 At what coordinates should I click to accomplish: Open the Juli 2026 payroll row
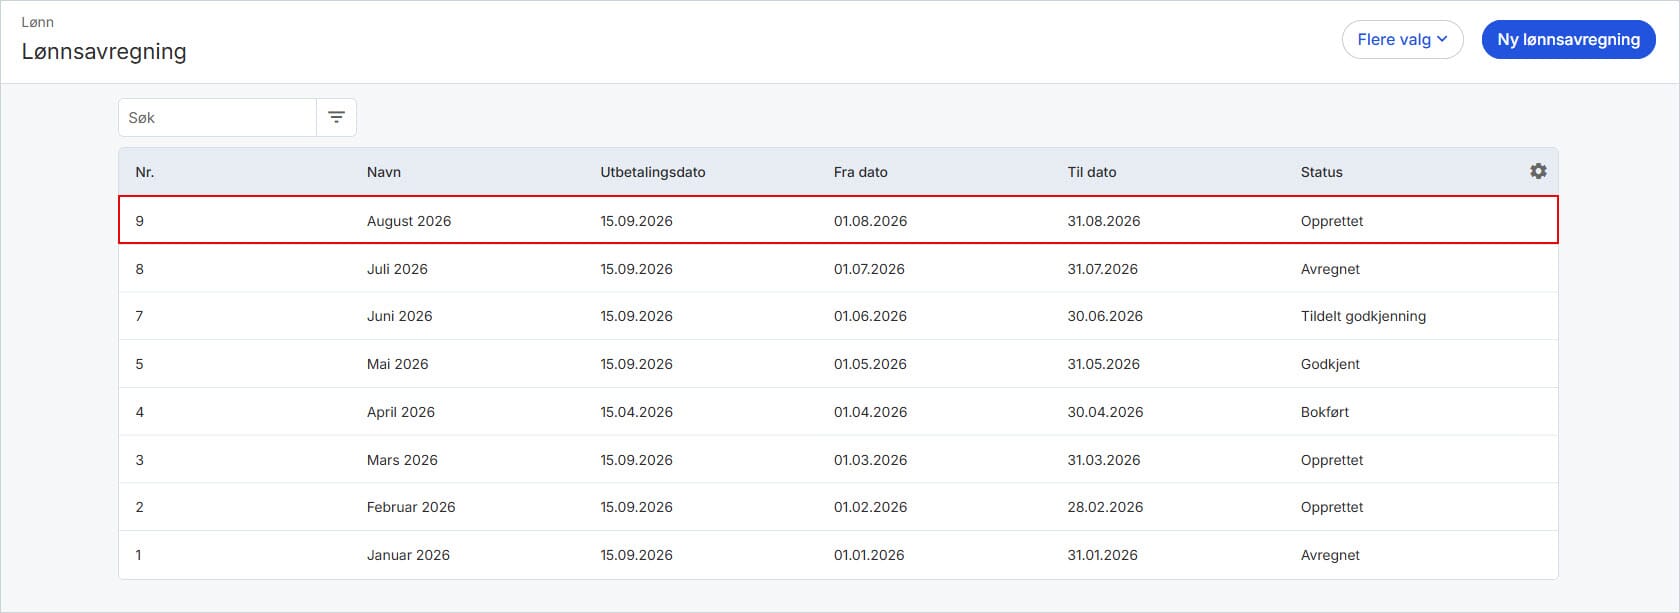(x=838, y=269)
